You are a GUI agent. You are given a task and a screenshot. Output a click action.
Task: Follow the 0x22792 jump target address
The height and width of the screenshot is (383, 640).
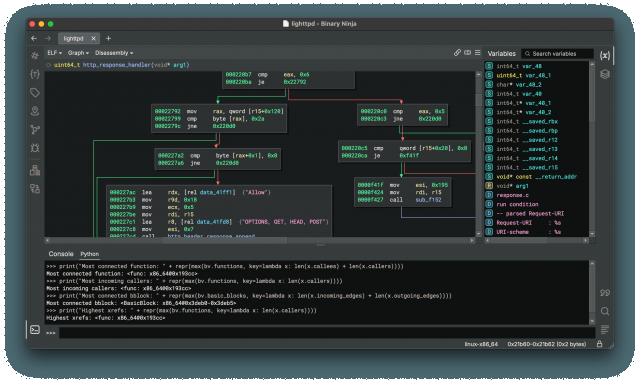295,82
